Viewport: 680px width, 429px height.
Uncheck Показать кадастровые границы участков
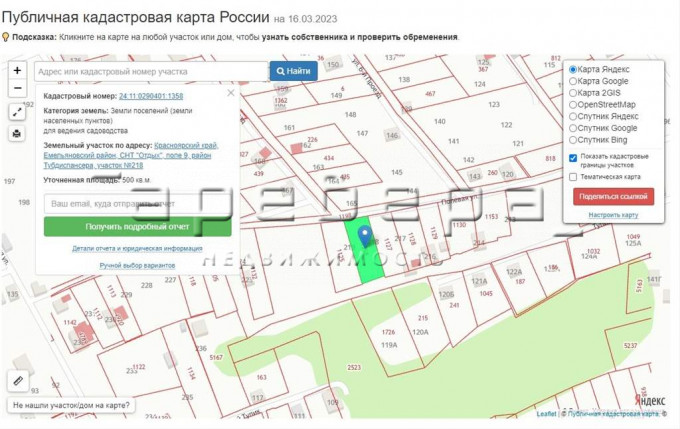573,157
